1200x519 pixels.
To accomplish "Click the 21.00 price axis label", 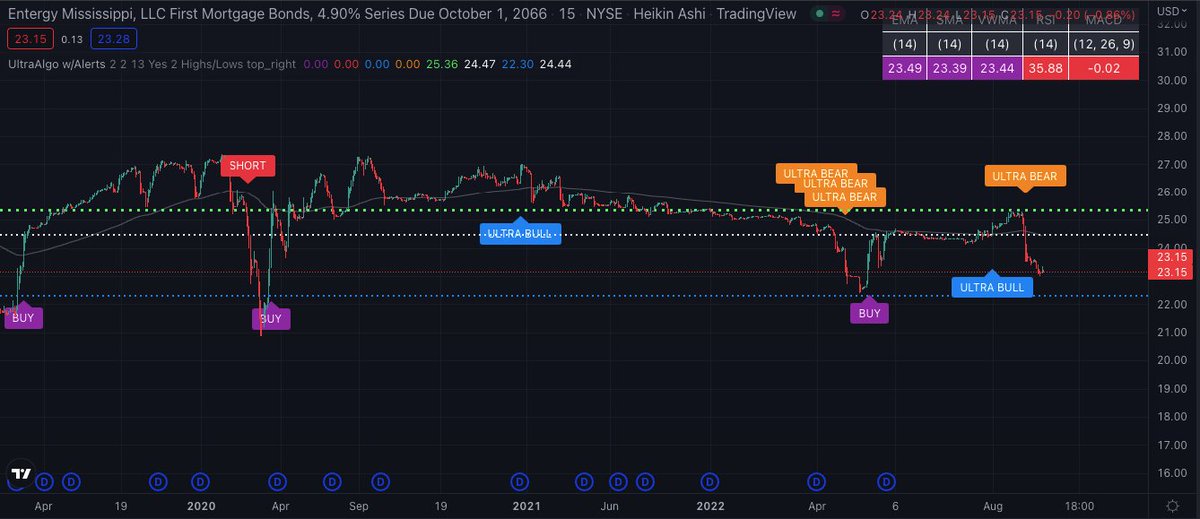I will point(1170,332).
